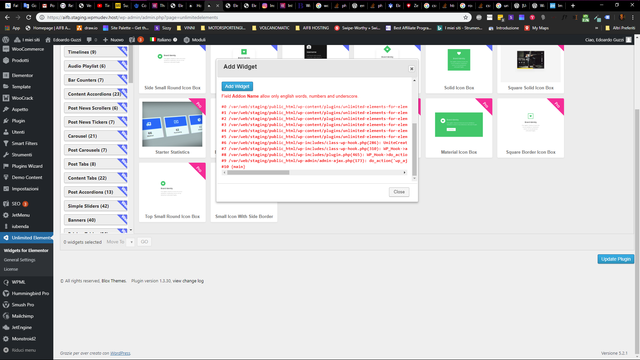
Task: Open Top Small Round Icon Box thumbnail
Action: tap(172, 189)
